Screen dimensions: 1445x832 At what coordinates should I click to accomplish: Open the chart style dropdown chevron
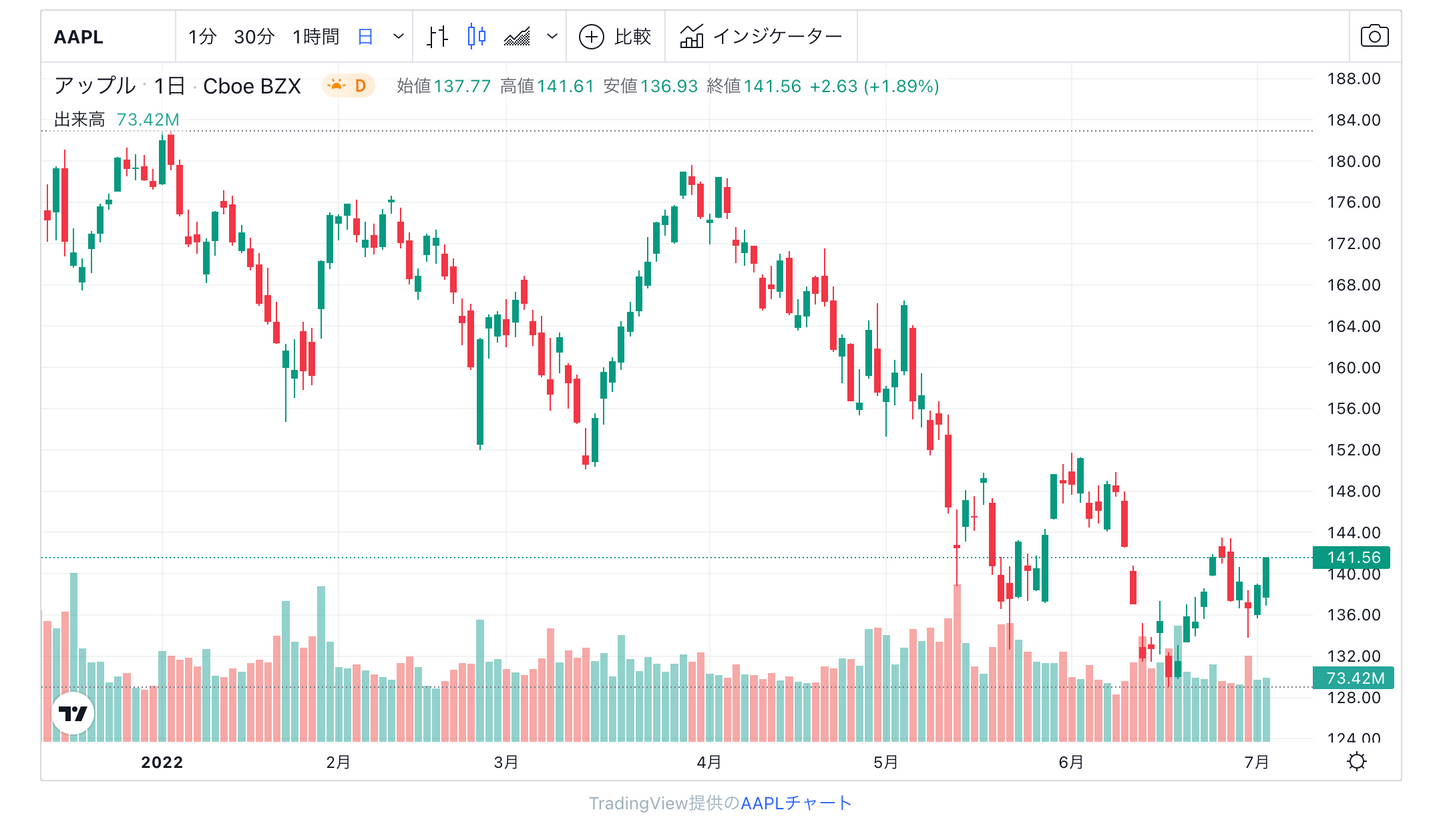550,35
